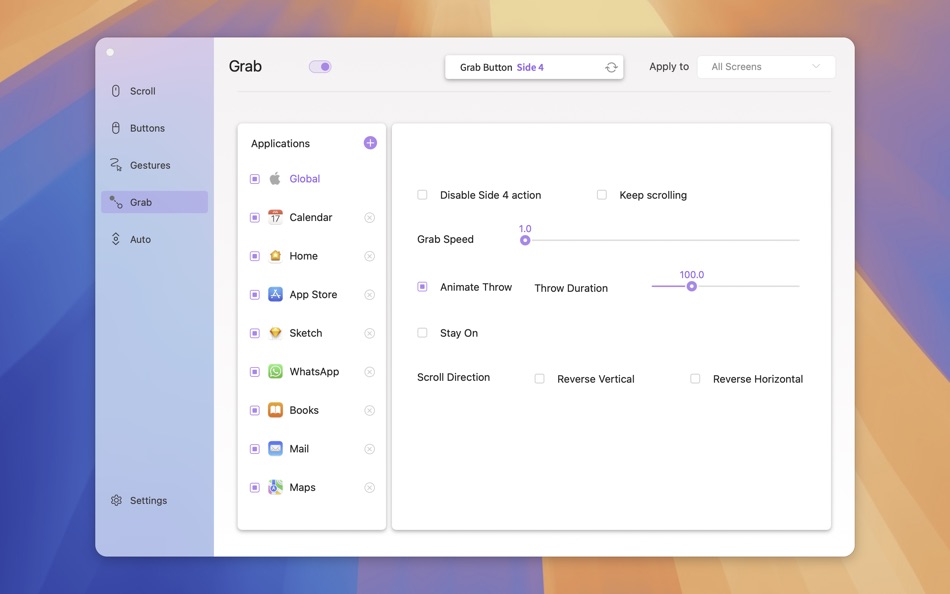Open the Scroll section
Screen dimensions: 950x594
point(154,91)
